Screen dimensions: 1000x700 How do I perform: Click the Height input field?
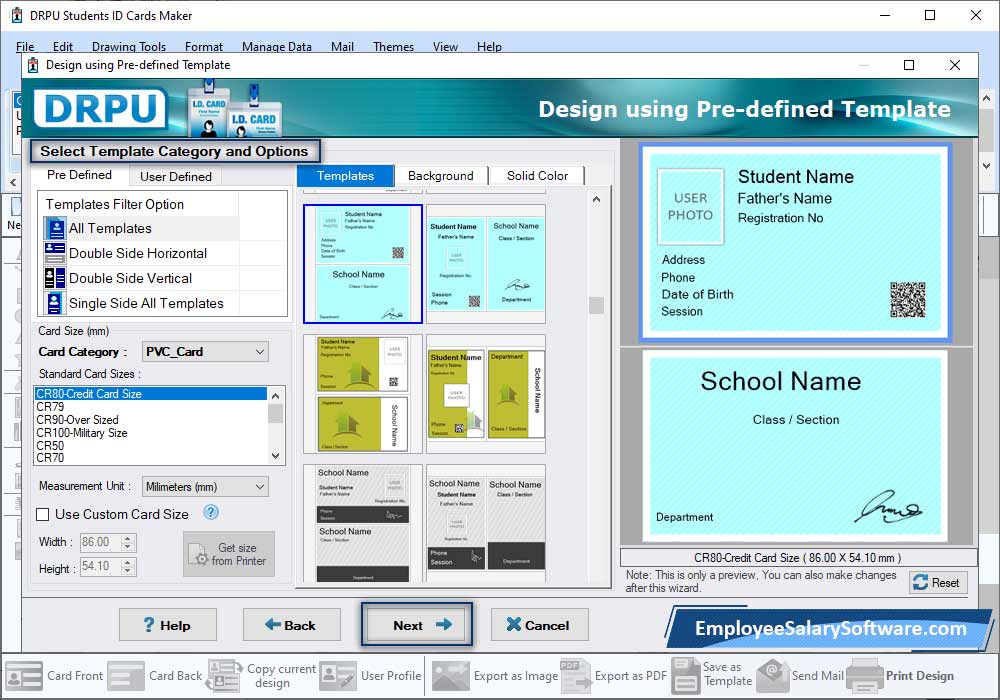pyautogui.click(x=101, y=567)
